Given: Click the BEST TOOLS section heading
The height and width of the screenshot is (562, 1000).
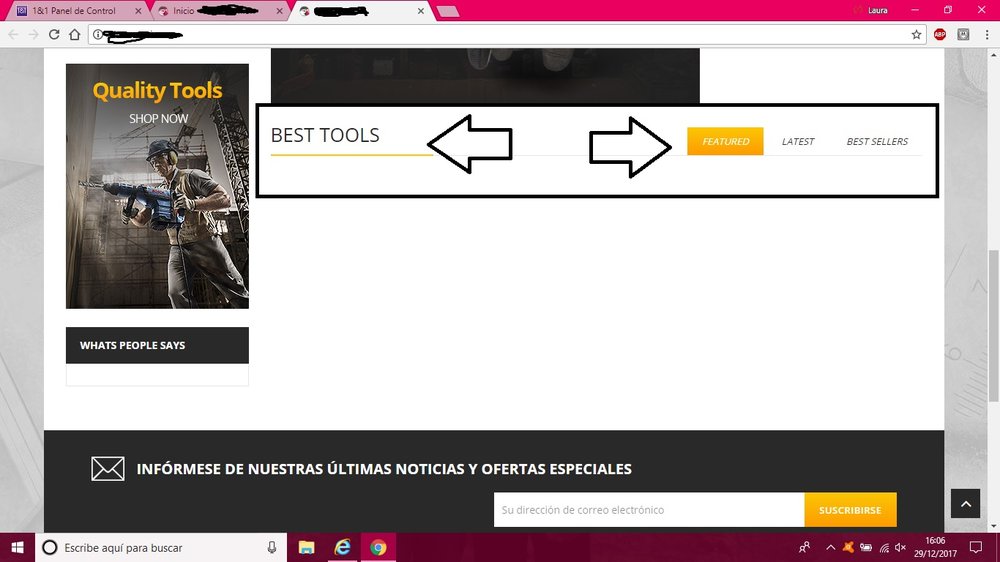Looking at the screenshot, I should (325, 135).
